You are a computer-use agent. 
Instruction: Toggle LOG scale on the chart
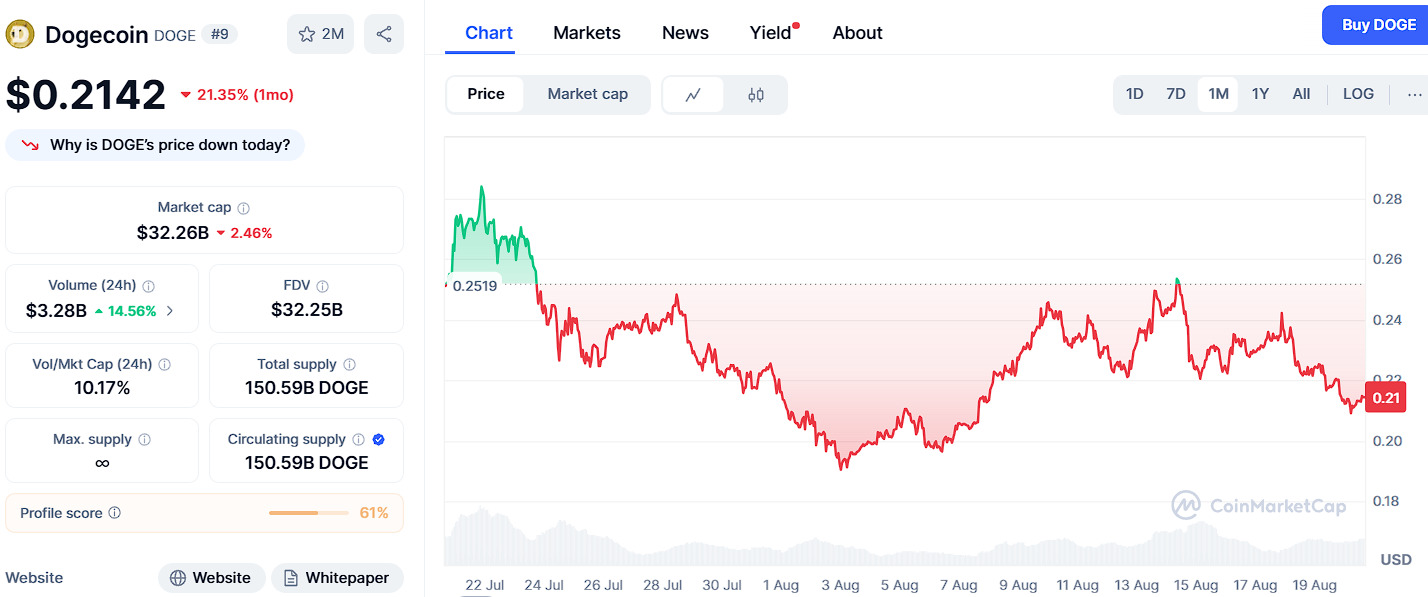(1358, 94)
